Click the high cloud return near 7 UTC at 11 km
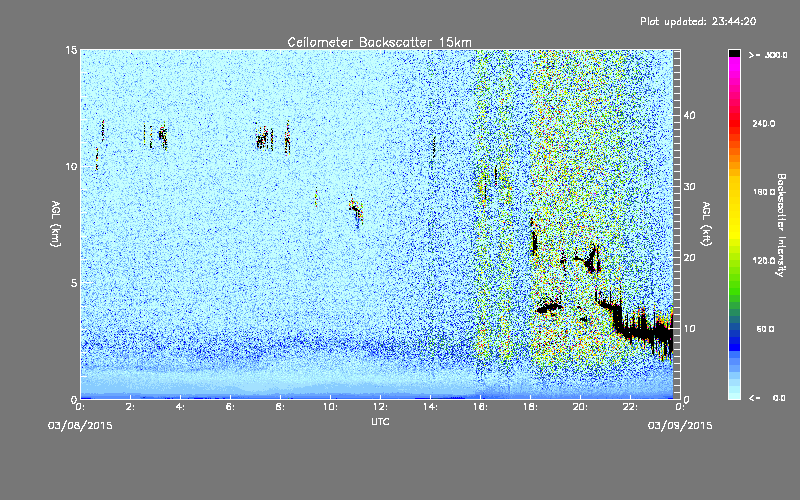This screenshot has width=800, height=500. (x=263, y=138)
